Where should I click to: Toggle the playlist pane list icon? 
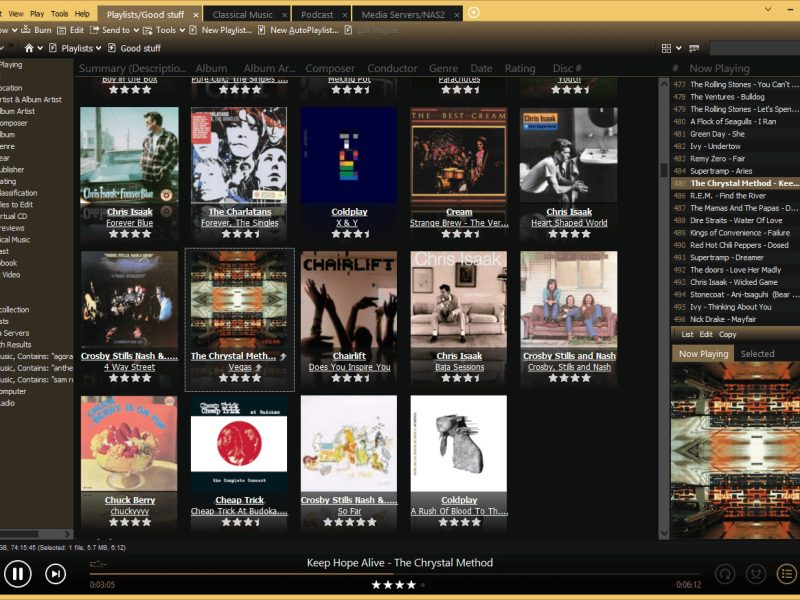[787, 574]
